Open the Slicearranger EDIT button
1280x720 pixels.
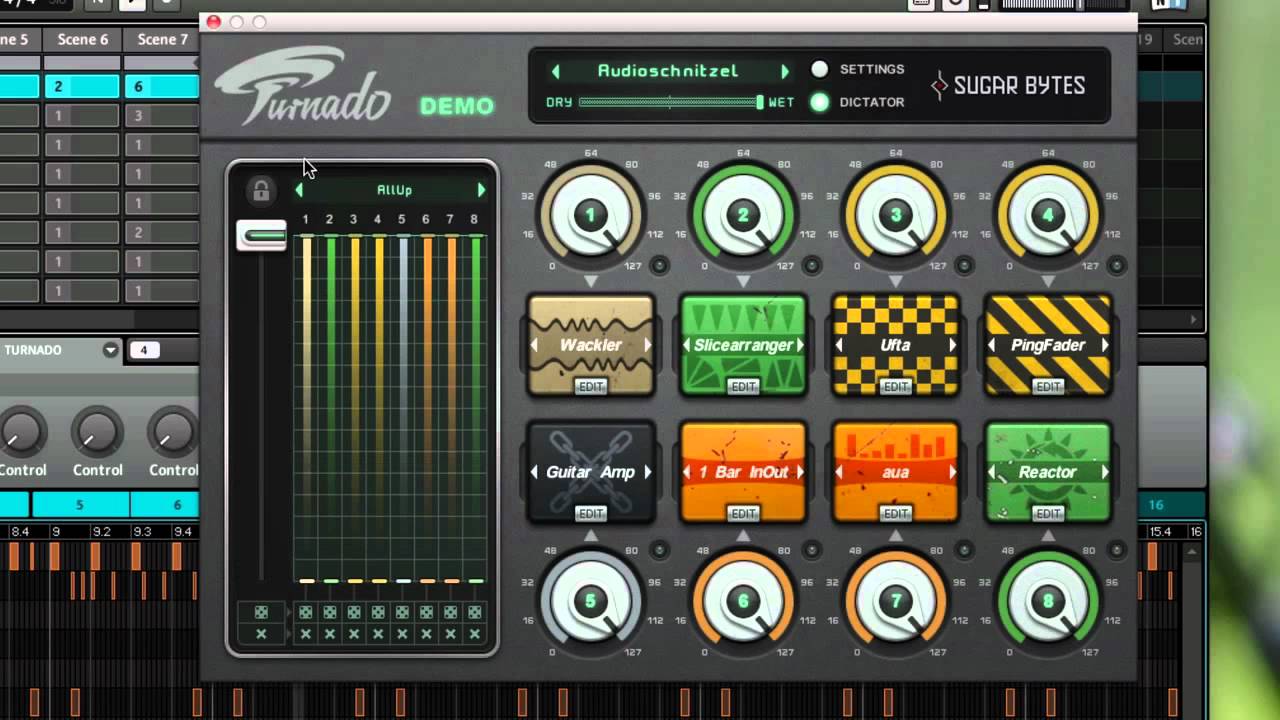click(x=743, y=387)
